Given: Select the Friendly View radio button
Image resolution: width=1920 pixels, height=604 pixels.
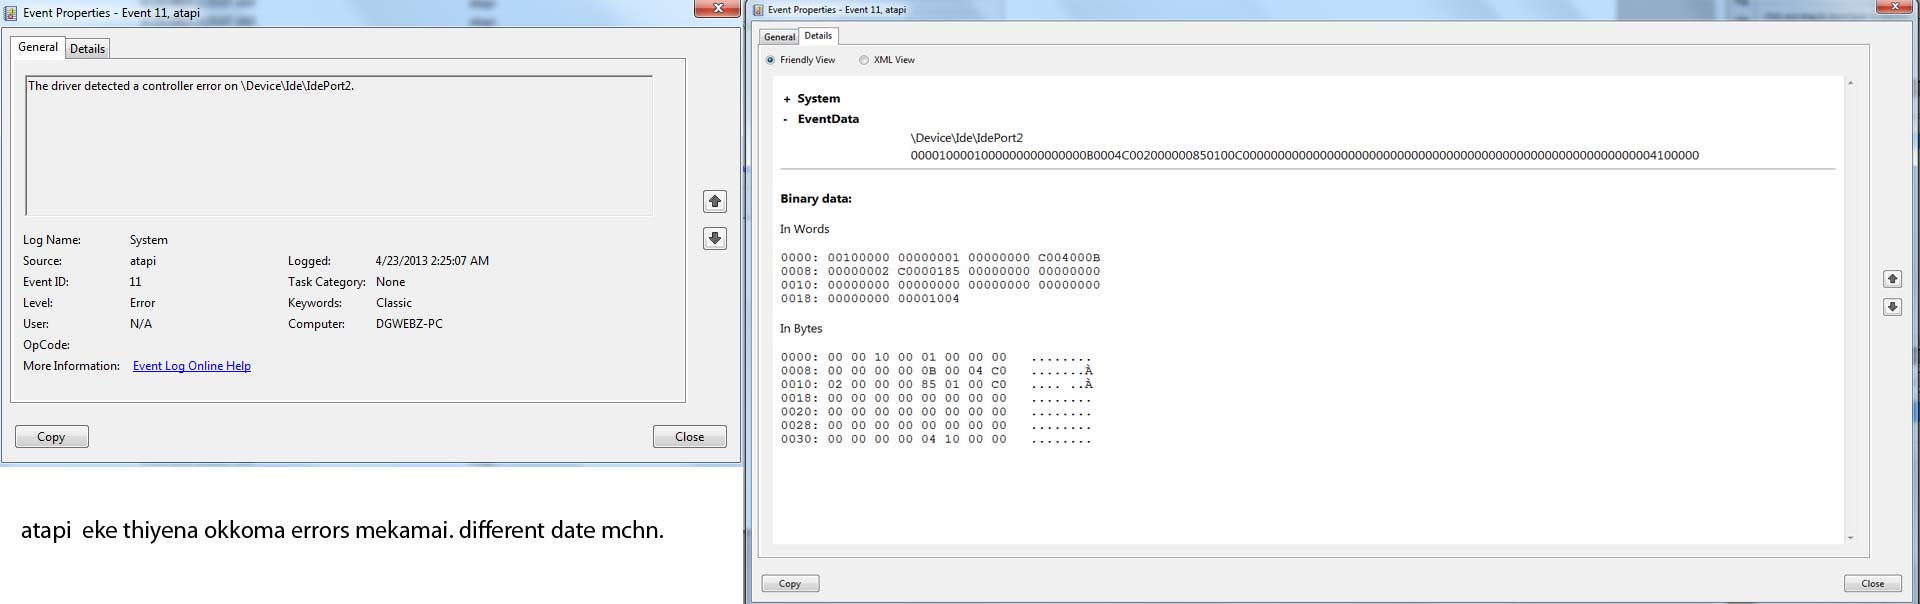Looking at the screenshot, I should (770, 60).
